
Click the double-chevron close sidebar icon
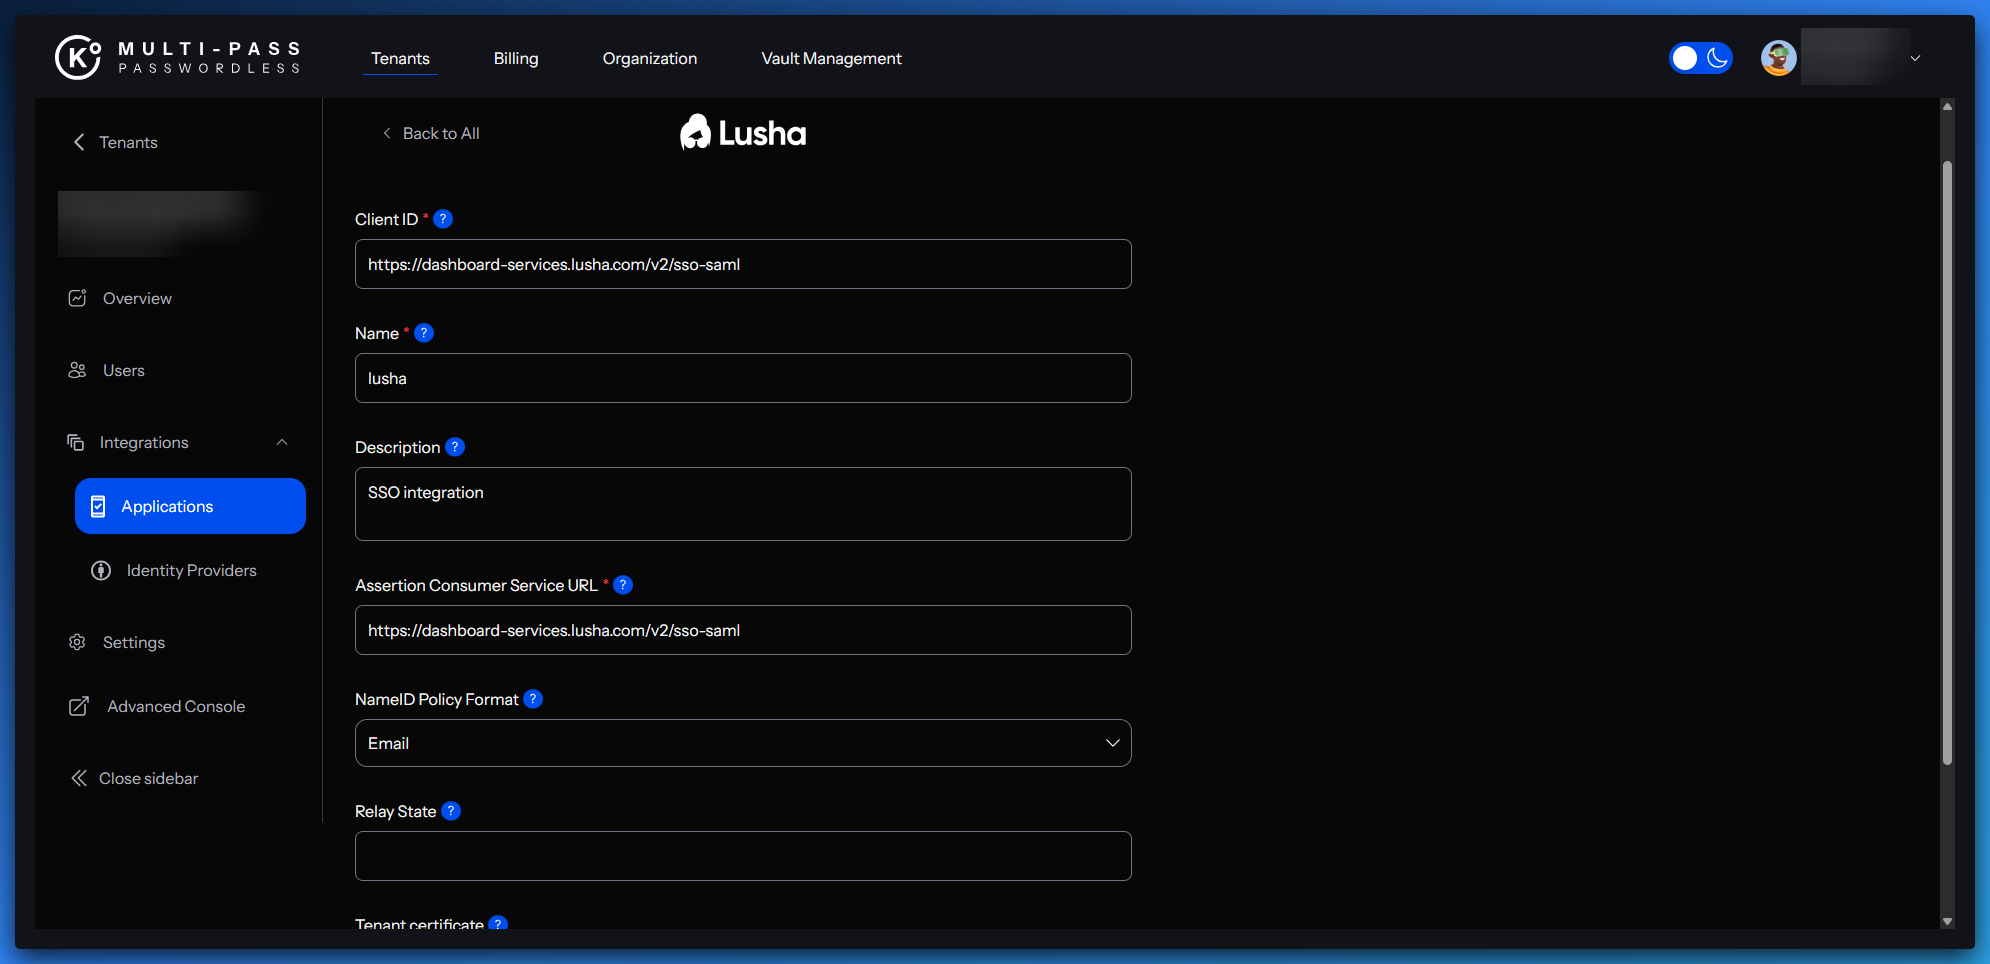[x=79, y=778]
